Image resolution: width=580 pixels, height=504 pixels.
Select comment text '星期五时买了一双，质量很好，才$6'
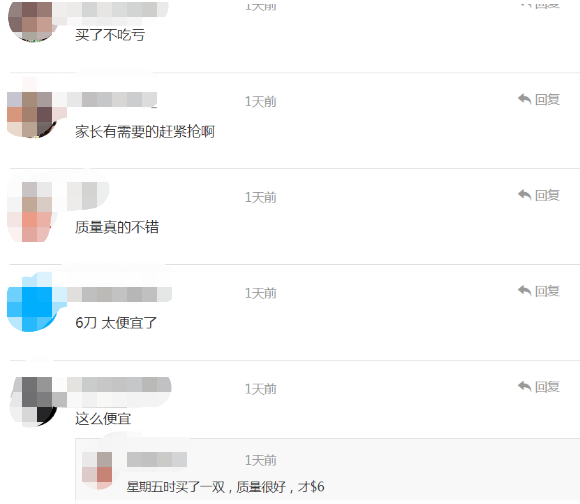pos(226,487)
